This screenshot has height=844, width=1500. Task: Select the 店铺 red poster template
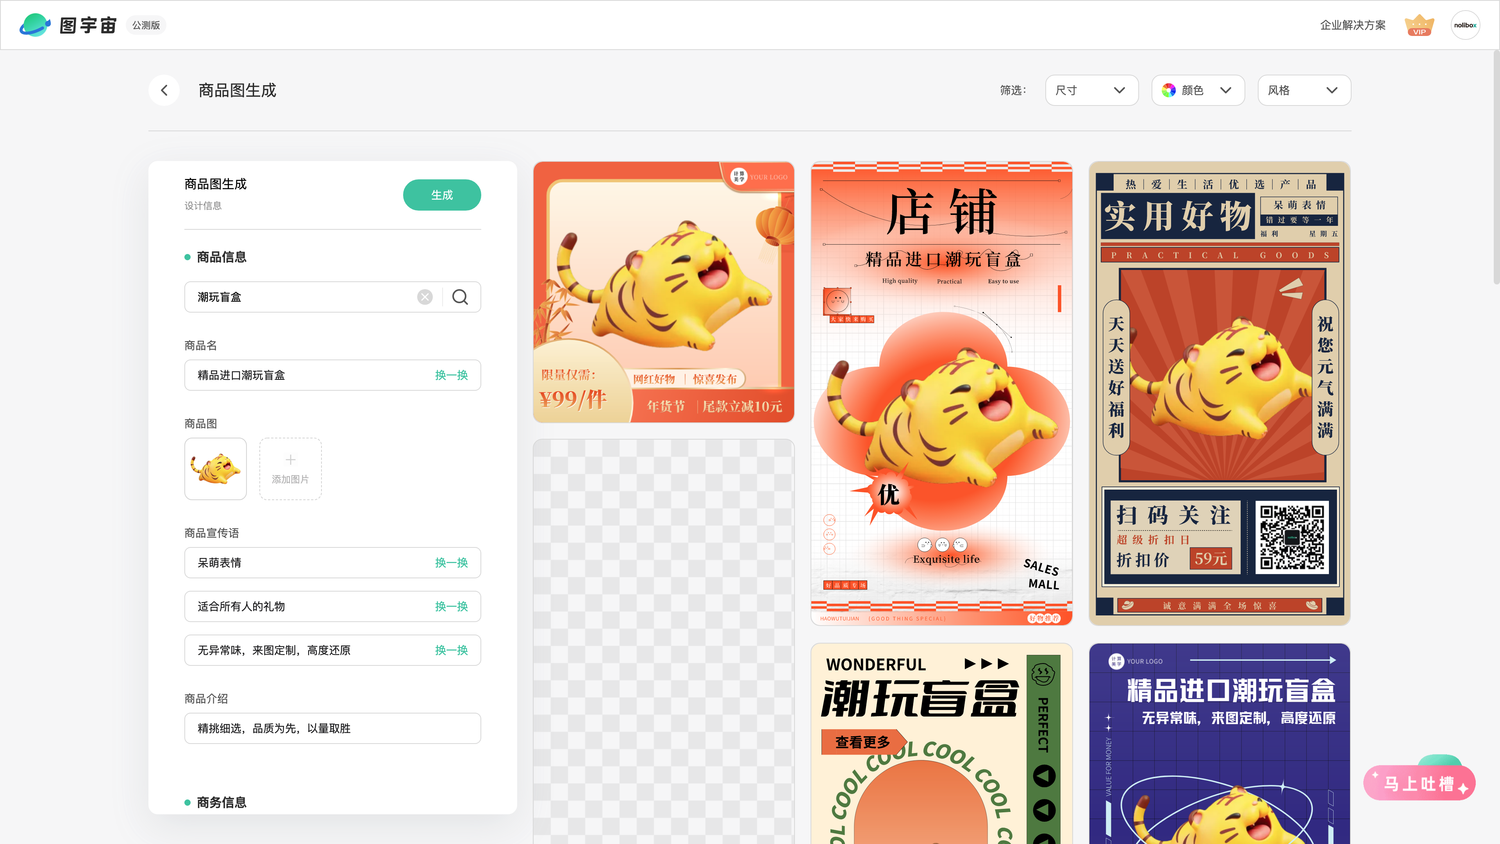(941, 394)
